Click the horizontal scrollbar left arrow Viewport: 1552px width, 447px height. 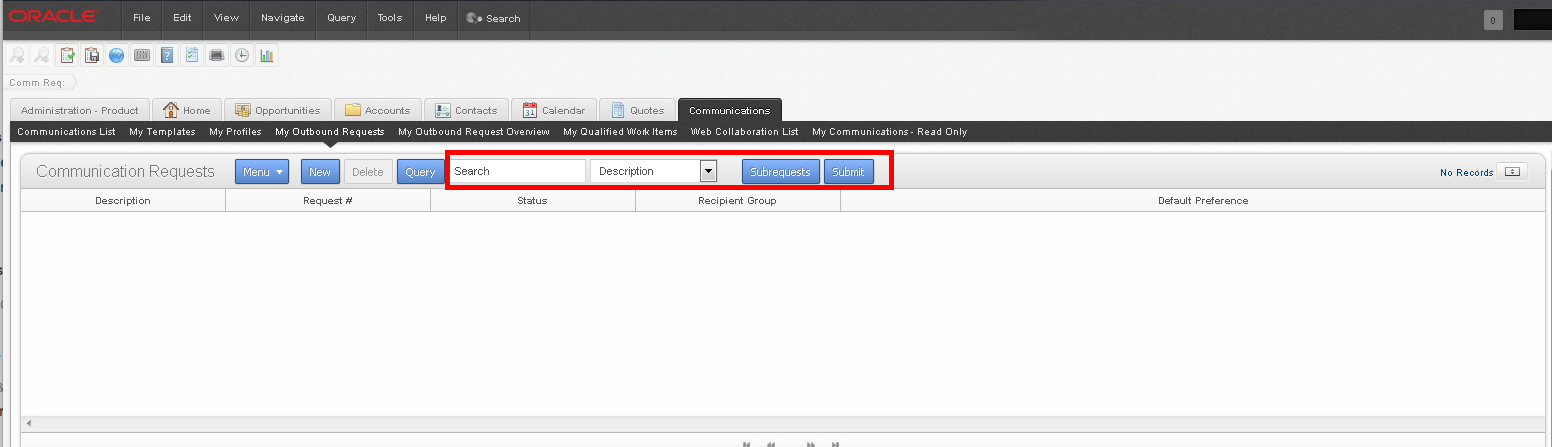28,424
